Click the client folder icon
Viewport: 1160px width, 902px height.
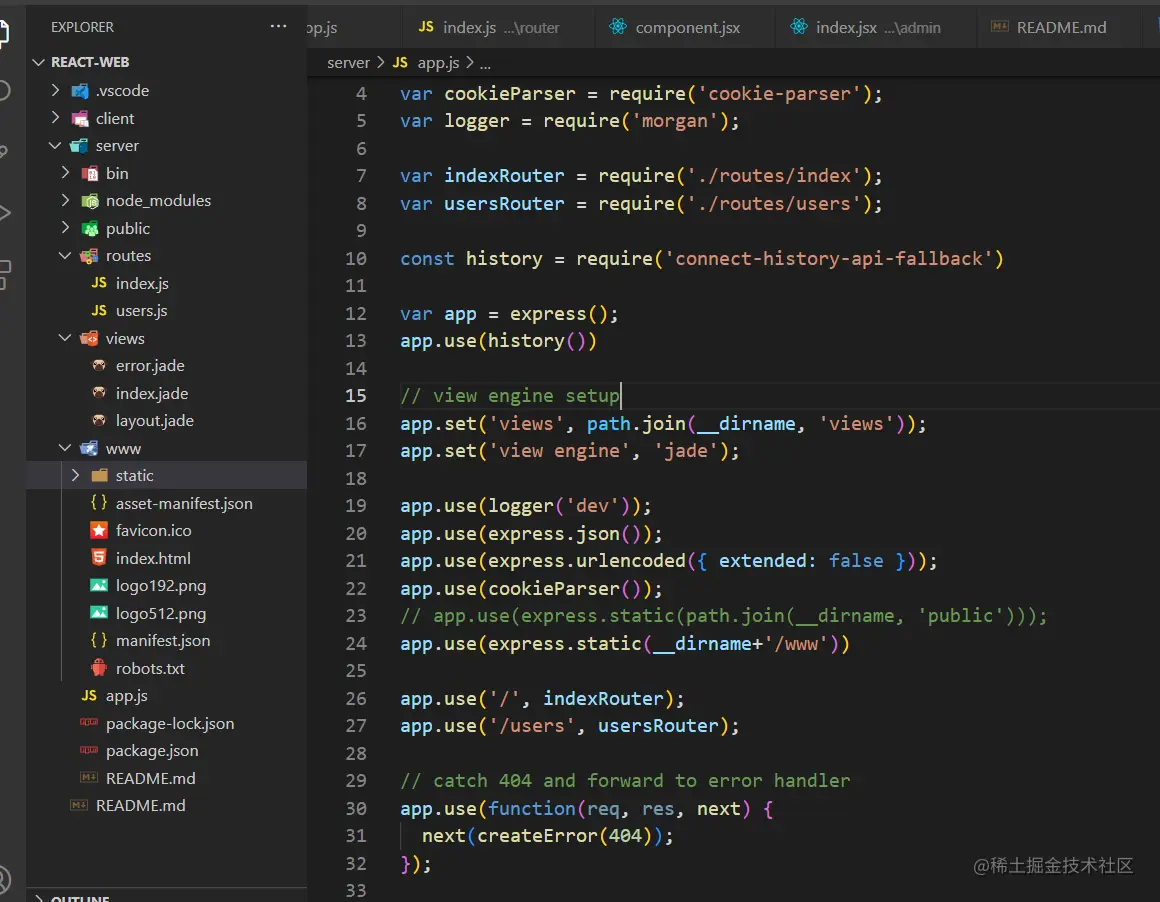(x=80, y=118)
